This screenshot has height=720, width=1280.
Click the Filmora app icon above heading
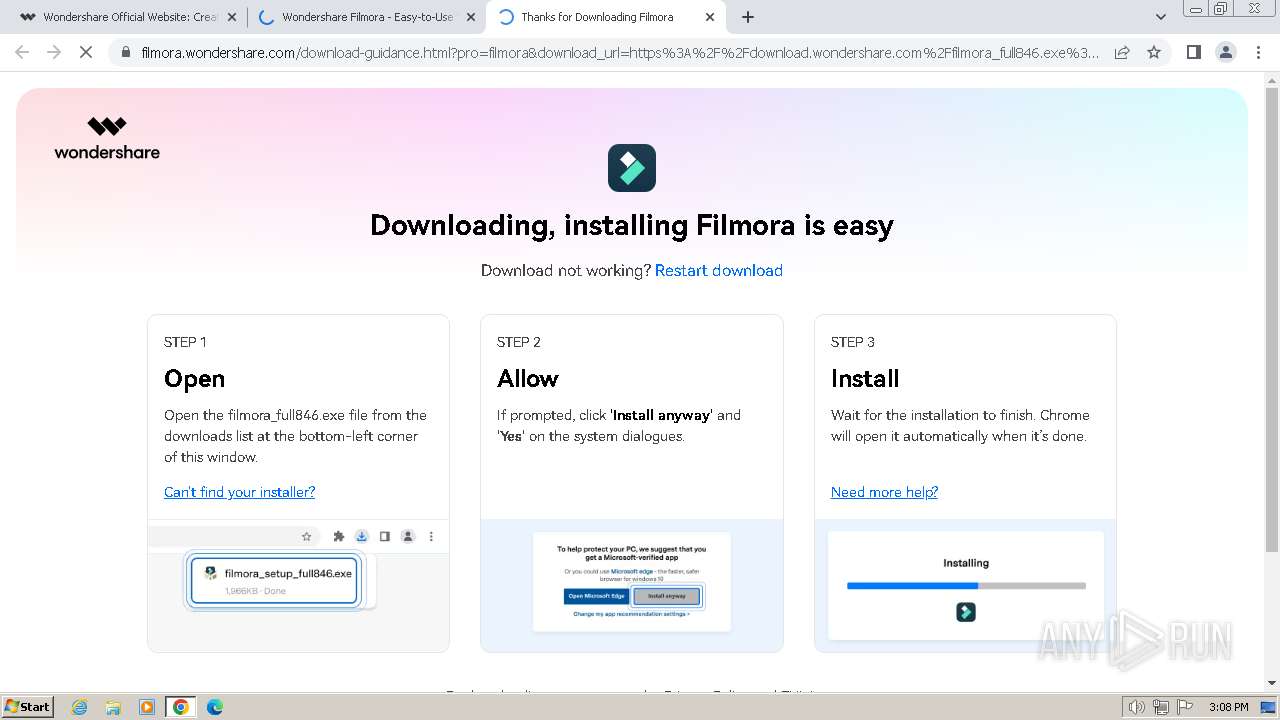tap(632, 168)
